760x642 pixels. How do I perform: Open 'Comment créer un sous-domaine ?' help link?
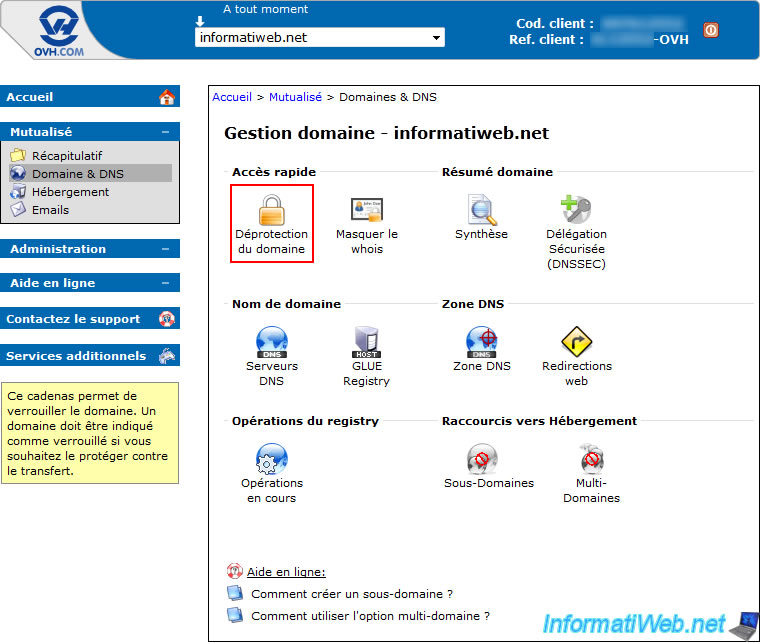(x=352, y=594)
